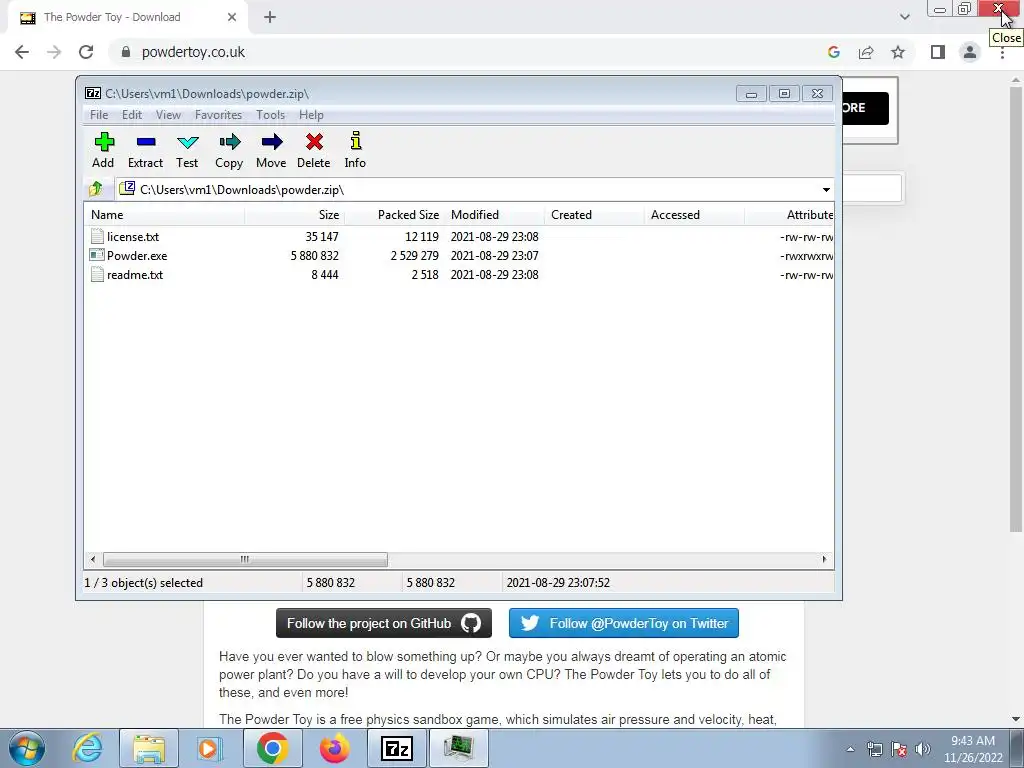Open Chrome three-dot menu

click(x=1002, y=54)
